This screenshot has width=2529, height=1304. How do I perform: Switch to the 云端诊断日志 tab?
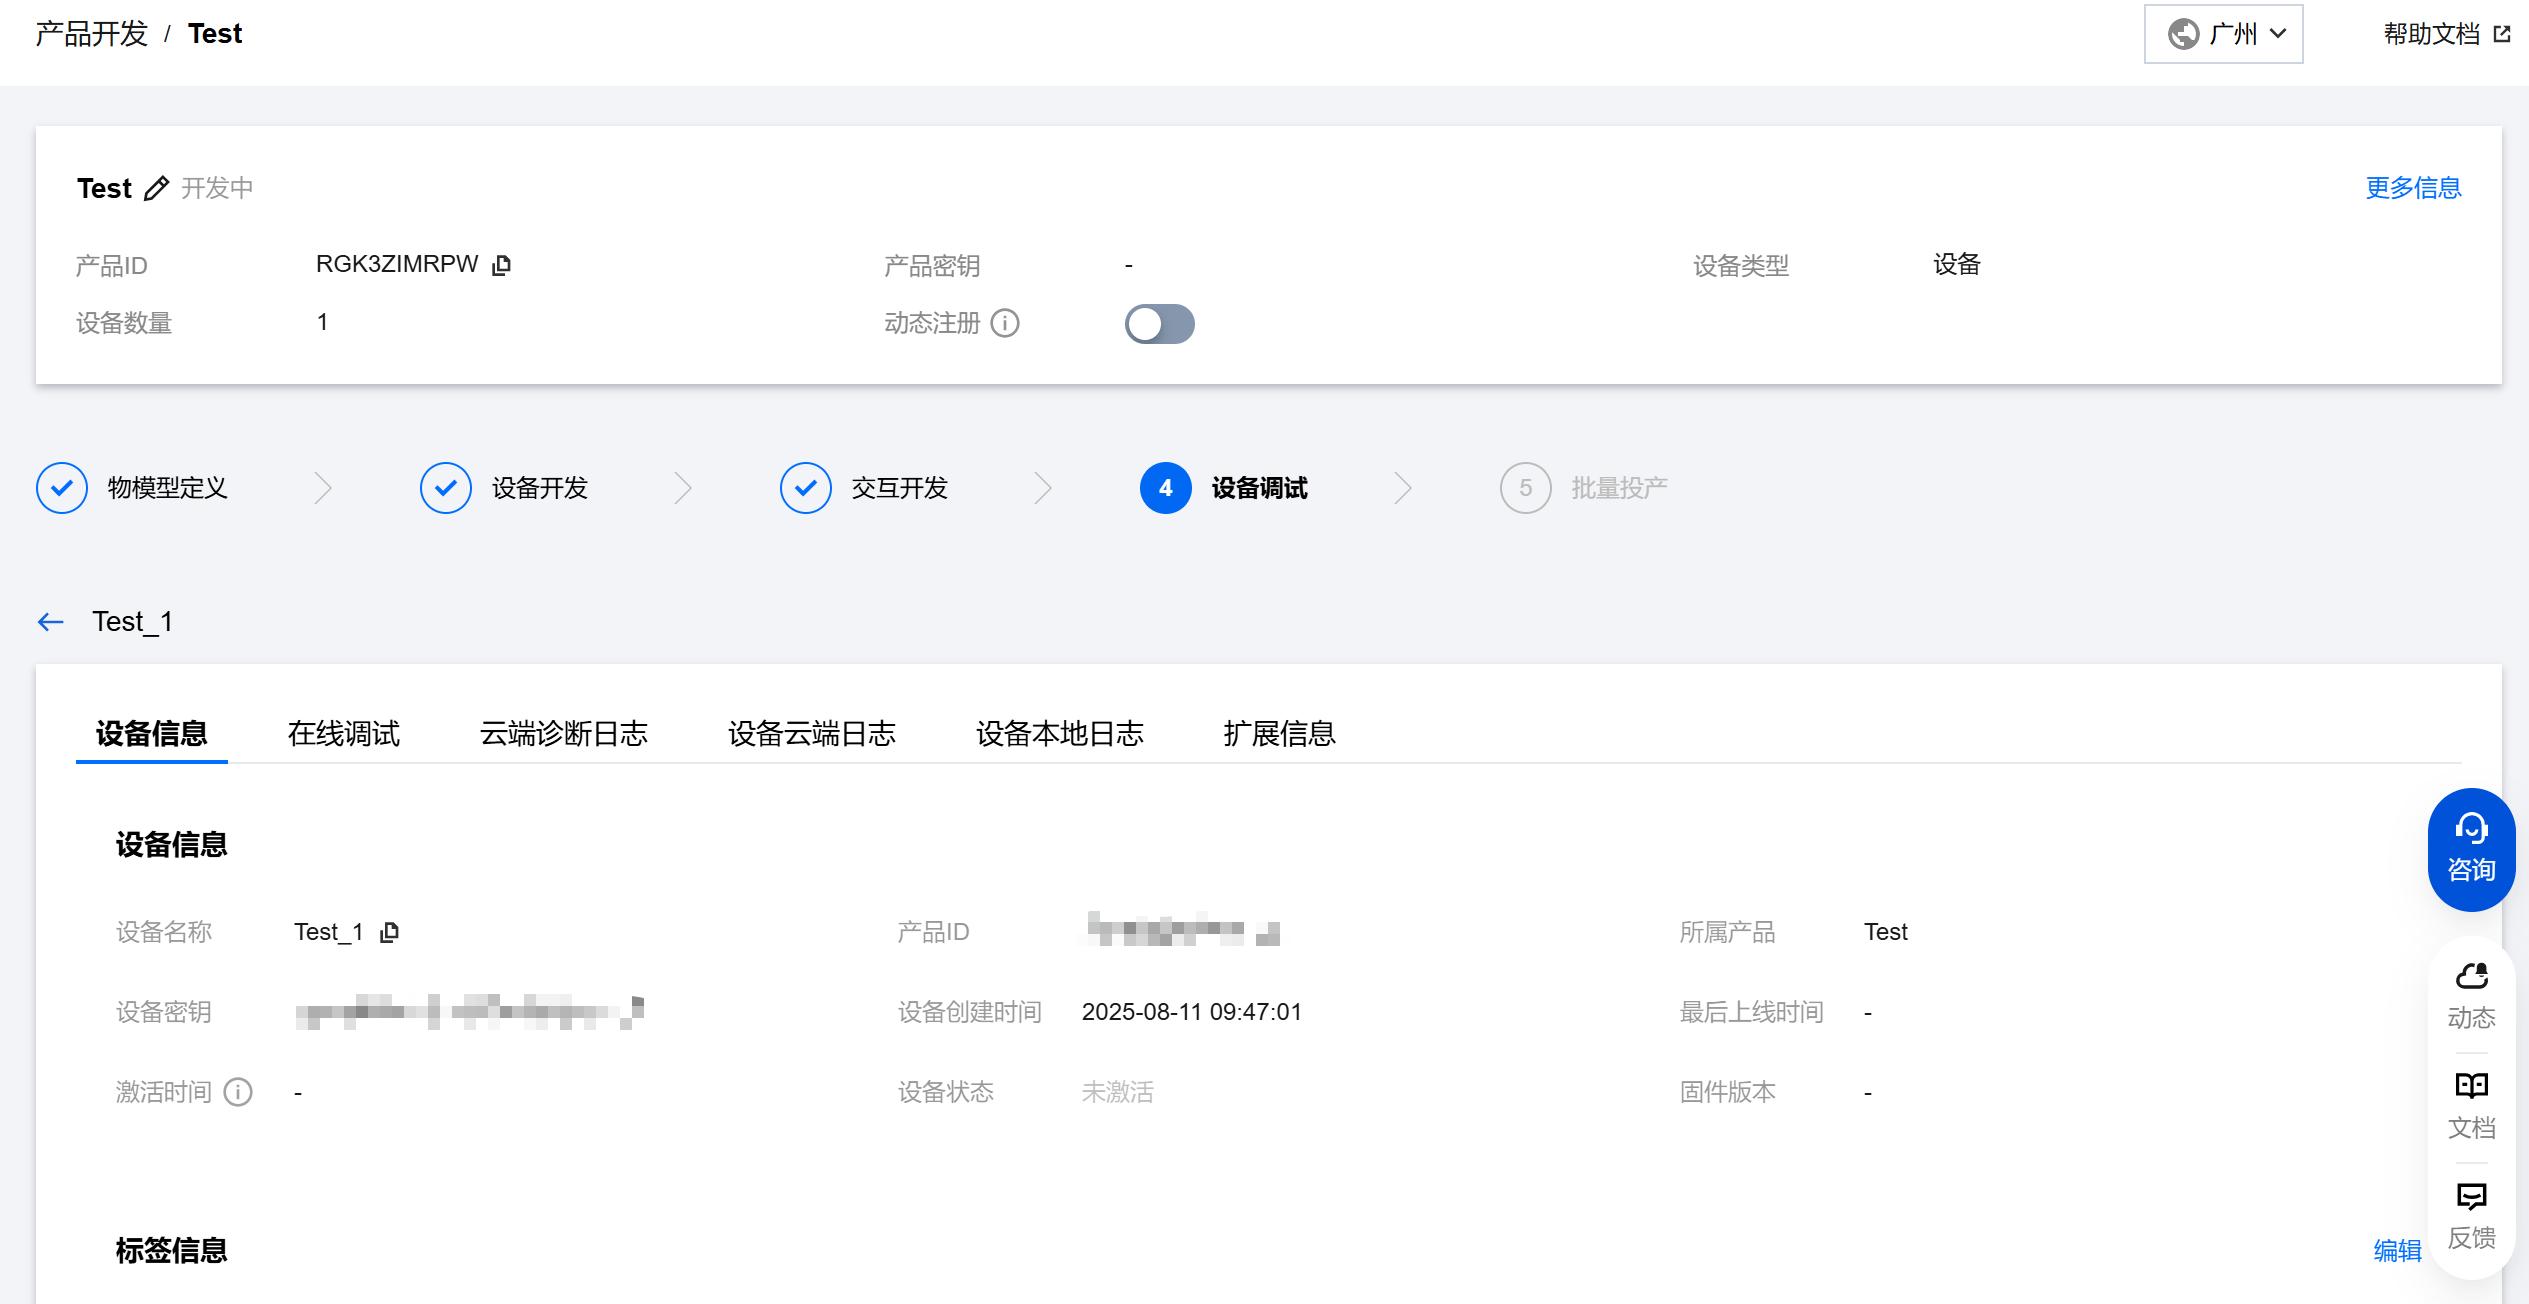click(563, 734)
